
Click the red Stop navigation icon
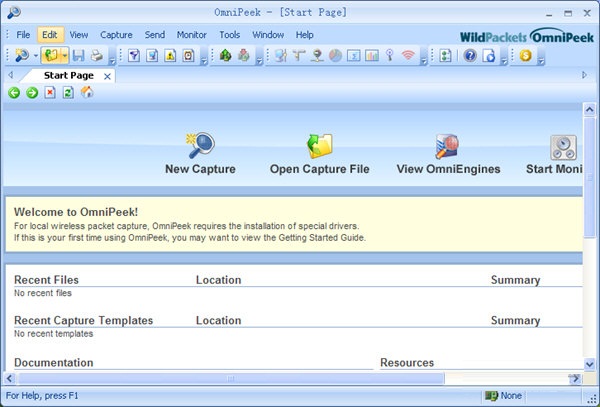coord(50,93)
